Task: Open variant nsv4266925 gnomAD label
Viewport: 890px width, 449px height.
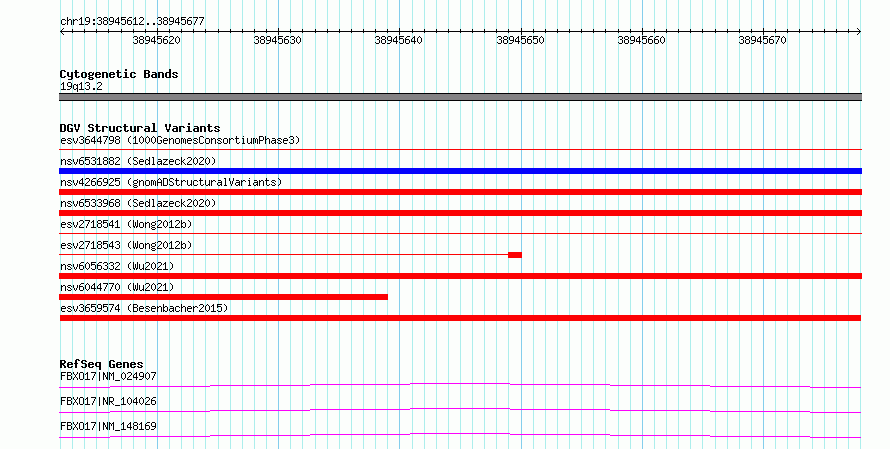Action: coord(171,182)
